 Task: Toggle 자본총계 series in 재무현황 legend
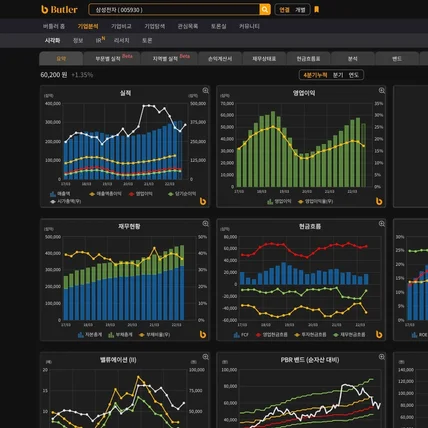pyautogui.click(x=90, y=334)
